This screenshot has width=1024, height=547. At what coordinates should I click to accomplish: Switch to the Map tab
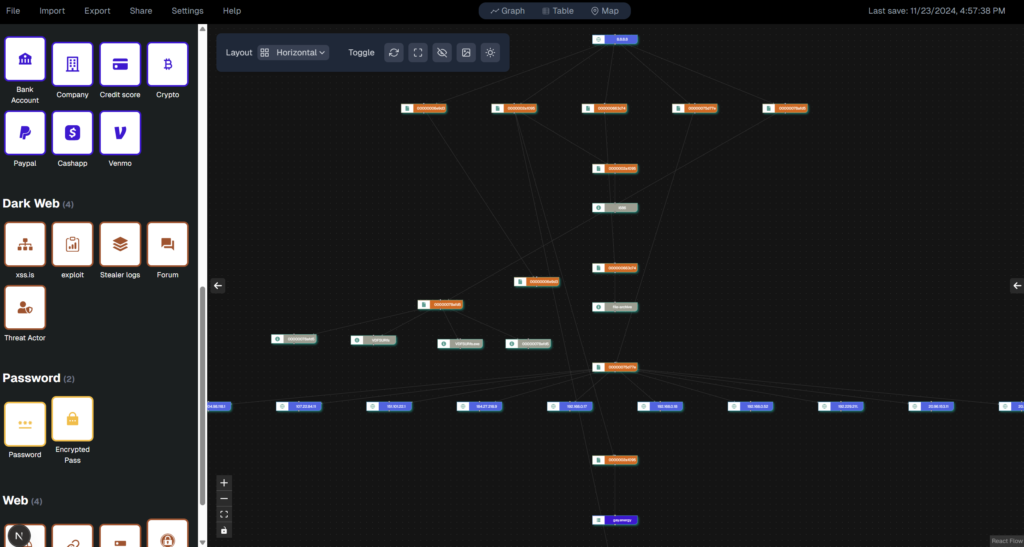click(x=604, y=11)
